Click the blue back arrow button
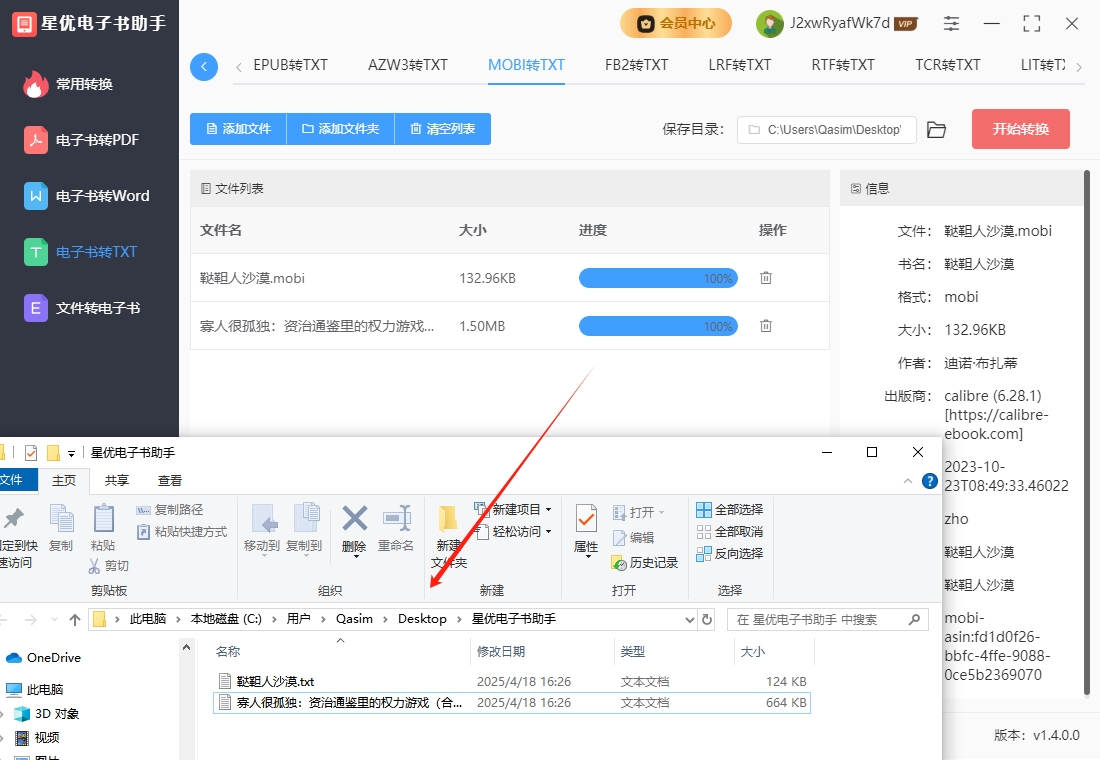The width and height of the screenshot is (1100, 760). 204,67
